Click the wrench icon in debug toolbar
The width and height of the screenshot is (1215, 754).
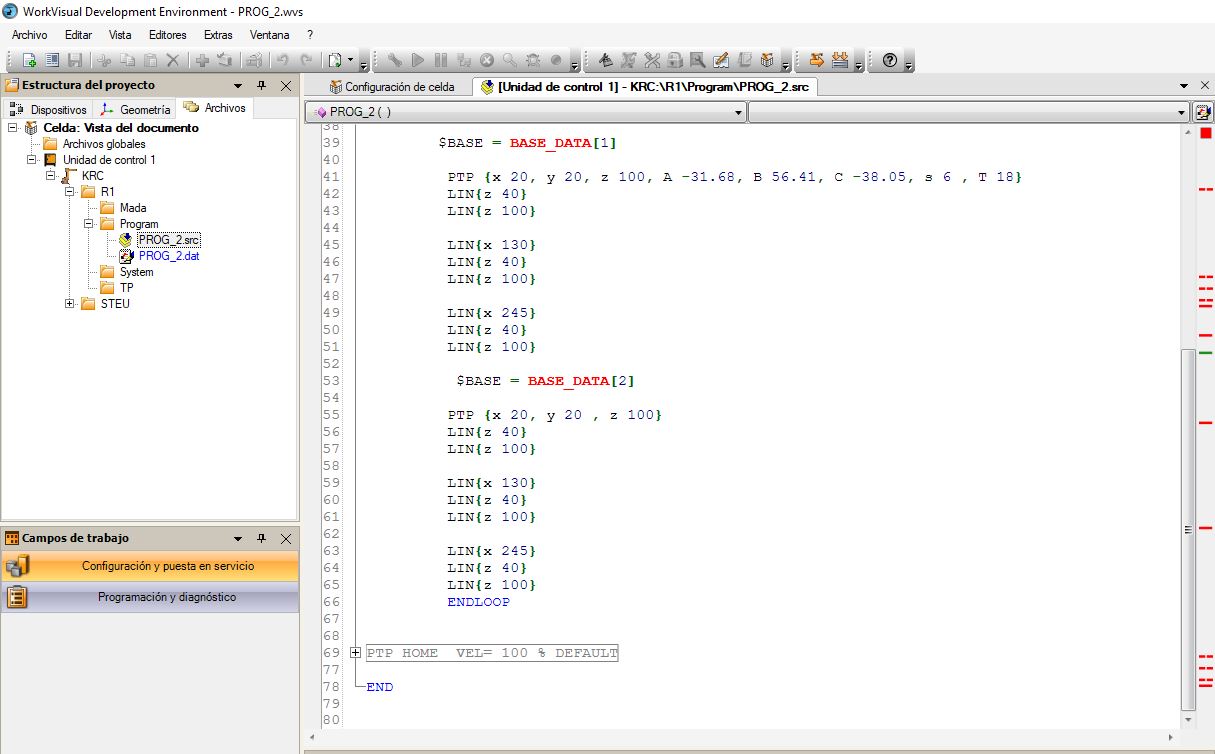tap(394, 61)
